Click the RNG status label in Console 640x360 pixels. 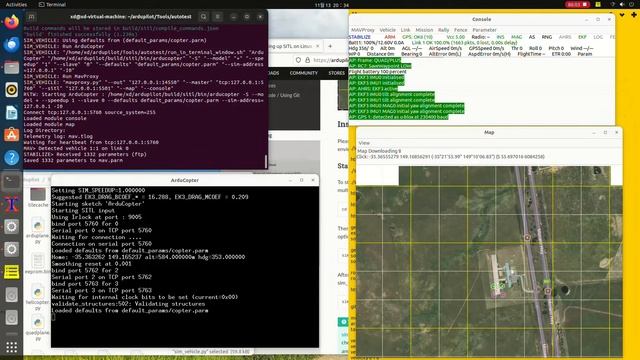click(547, 37)
